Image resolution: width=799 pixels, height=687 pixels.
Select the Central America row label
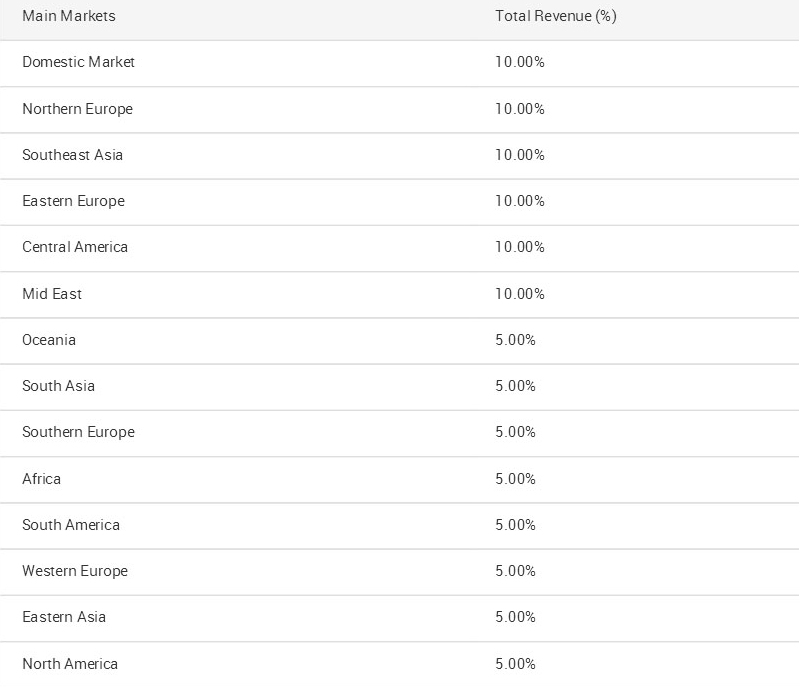point(75,247)
